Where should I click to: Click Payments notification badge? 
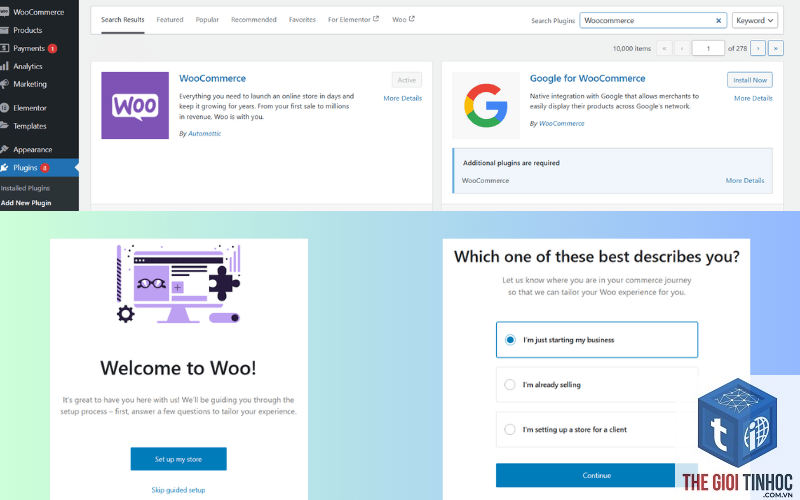[x=52, y=48]
